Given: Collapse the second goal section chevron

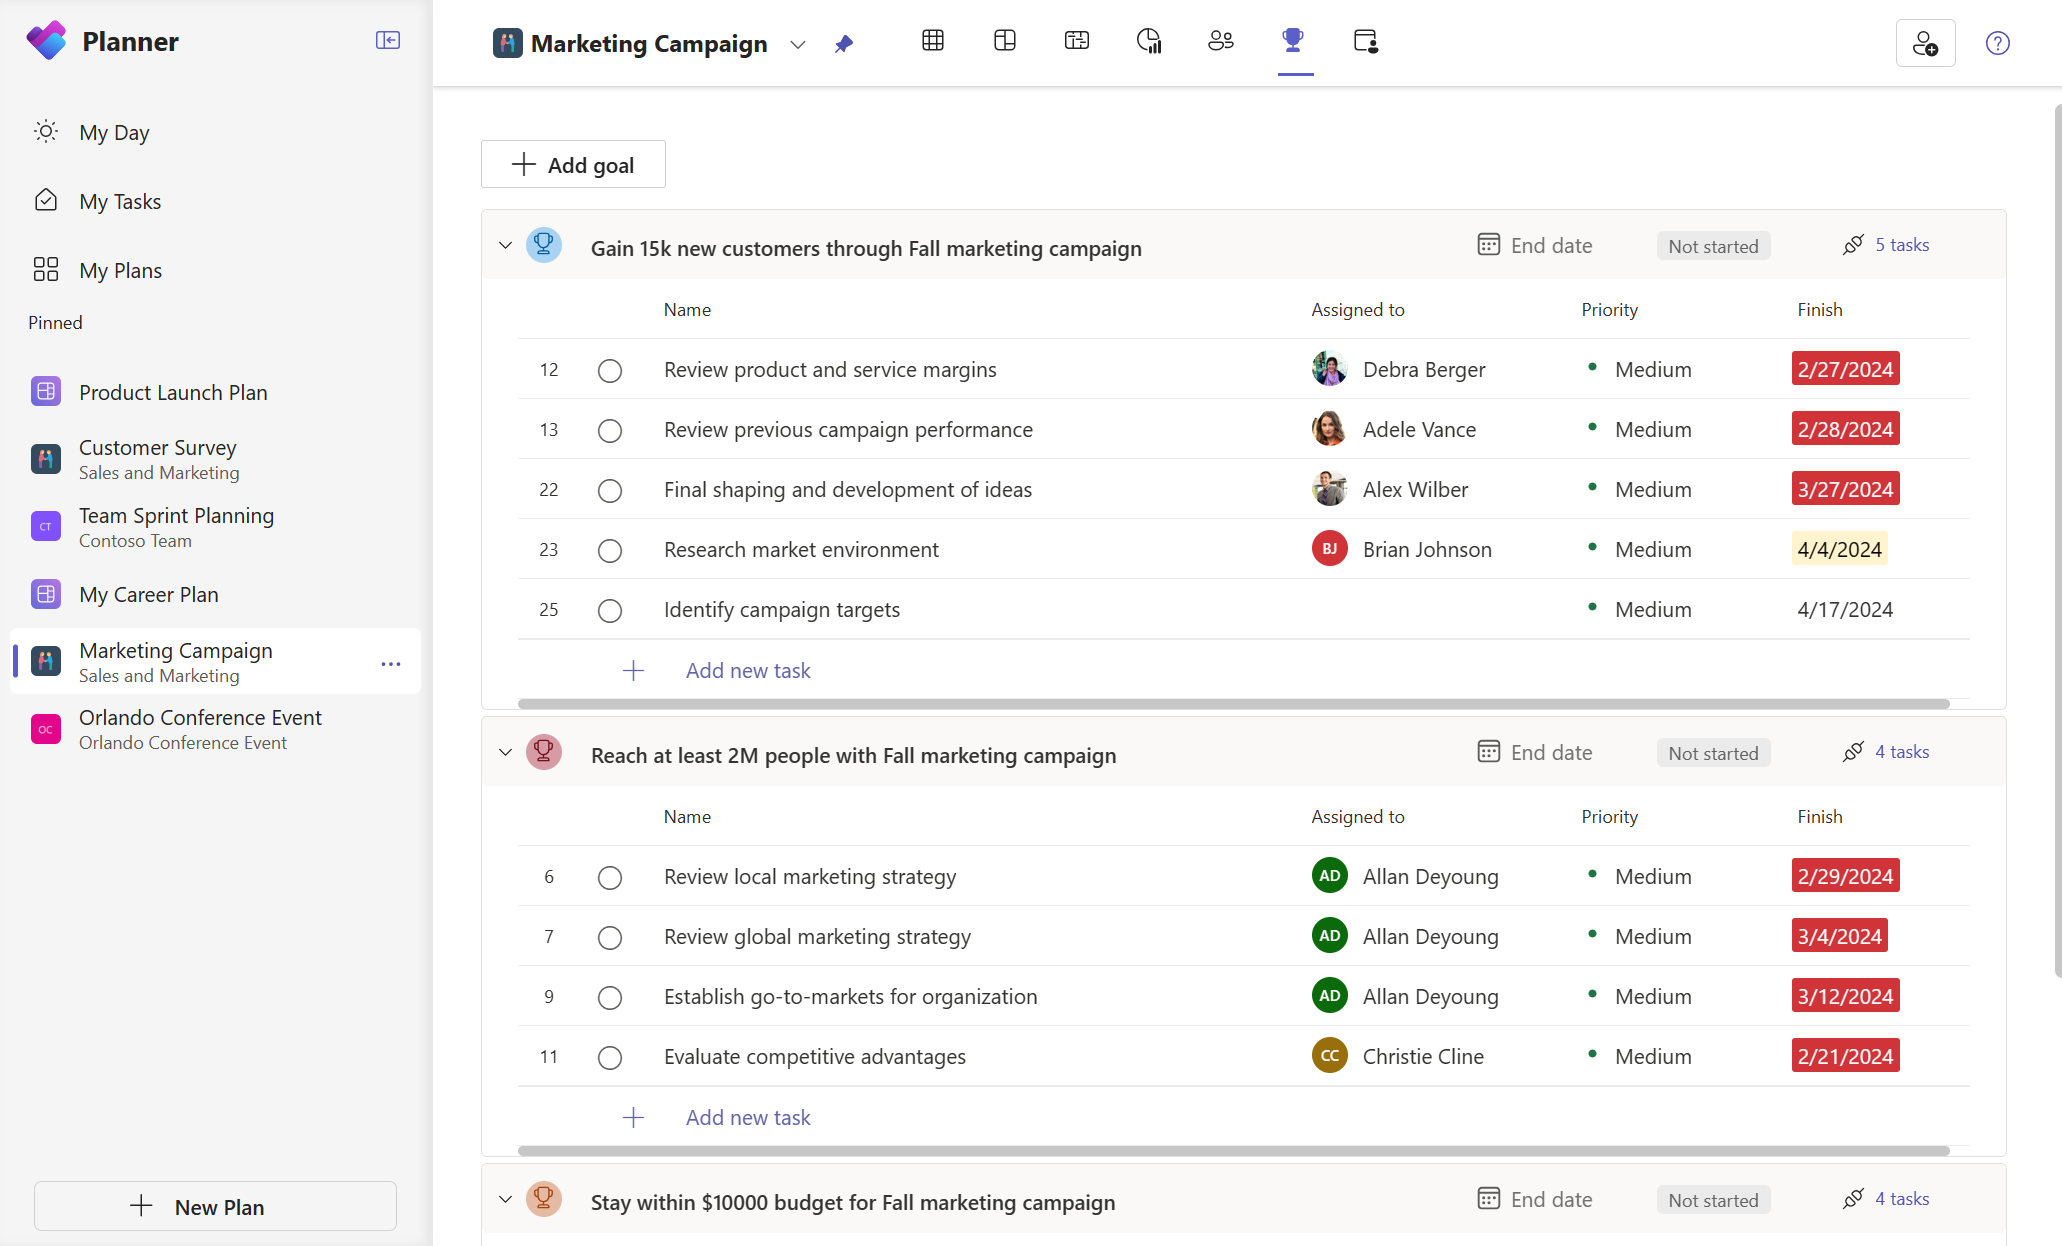Looking at the screenshot, I should point(505,753).
